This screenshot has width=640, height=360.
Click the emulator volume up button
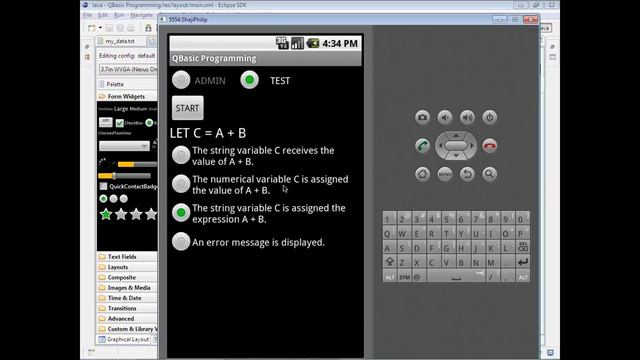coord(467,118)
